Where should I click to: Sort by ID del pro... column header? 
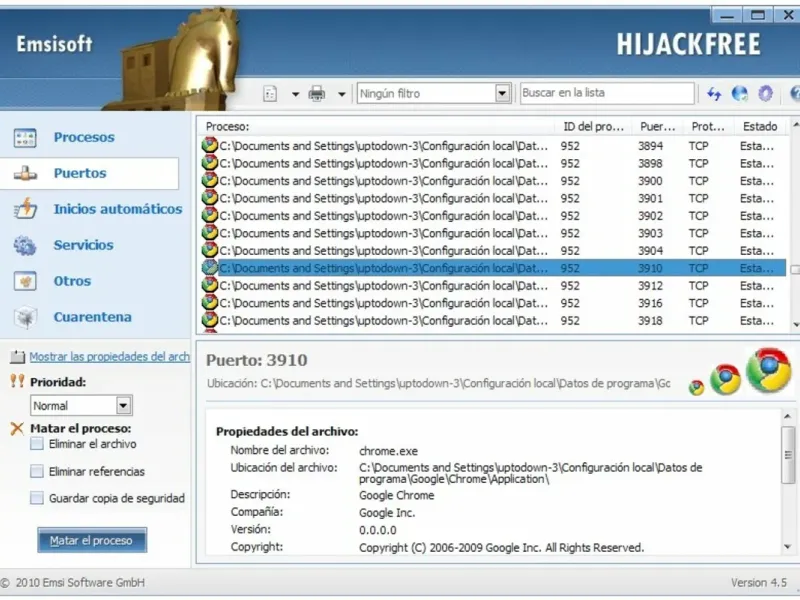[x=594, y=127]
